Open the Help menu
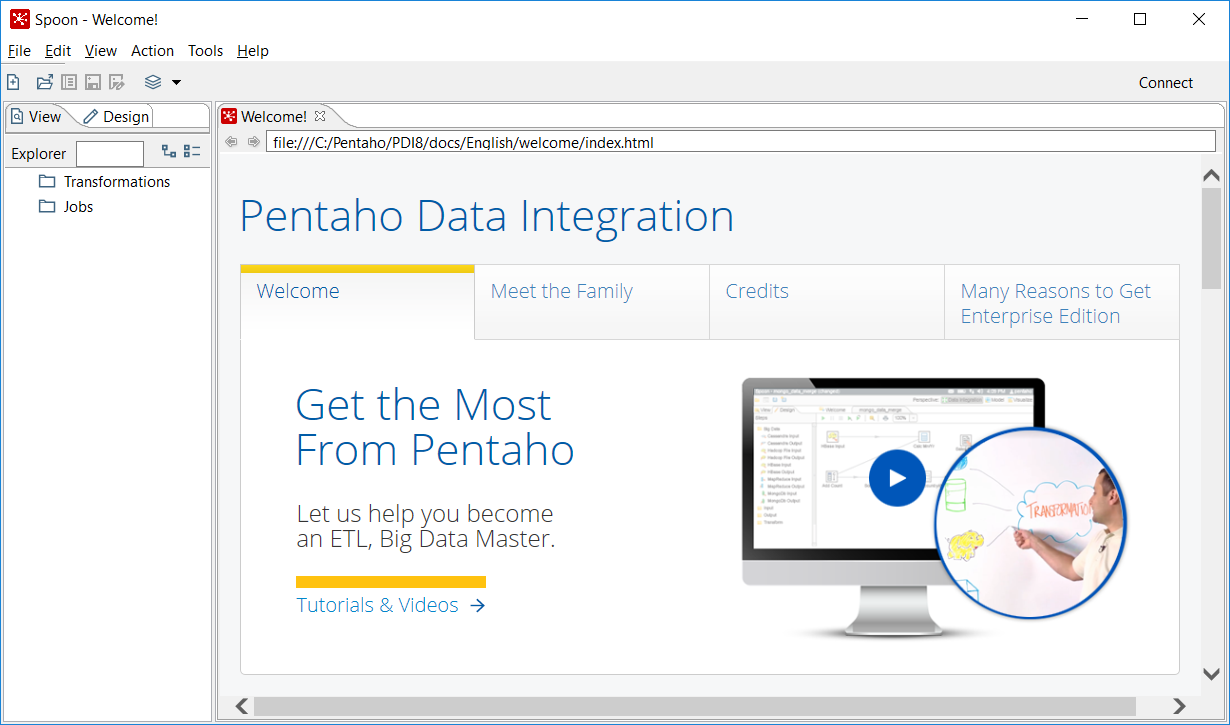The image size is (1230, 725). [x=253, y=51]
